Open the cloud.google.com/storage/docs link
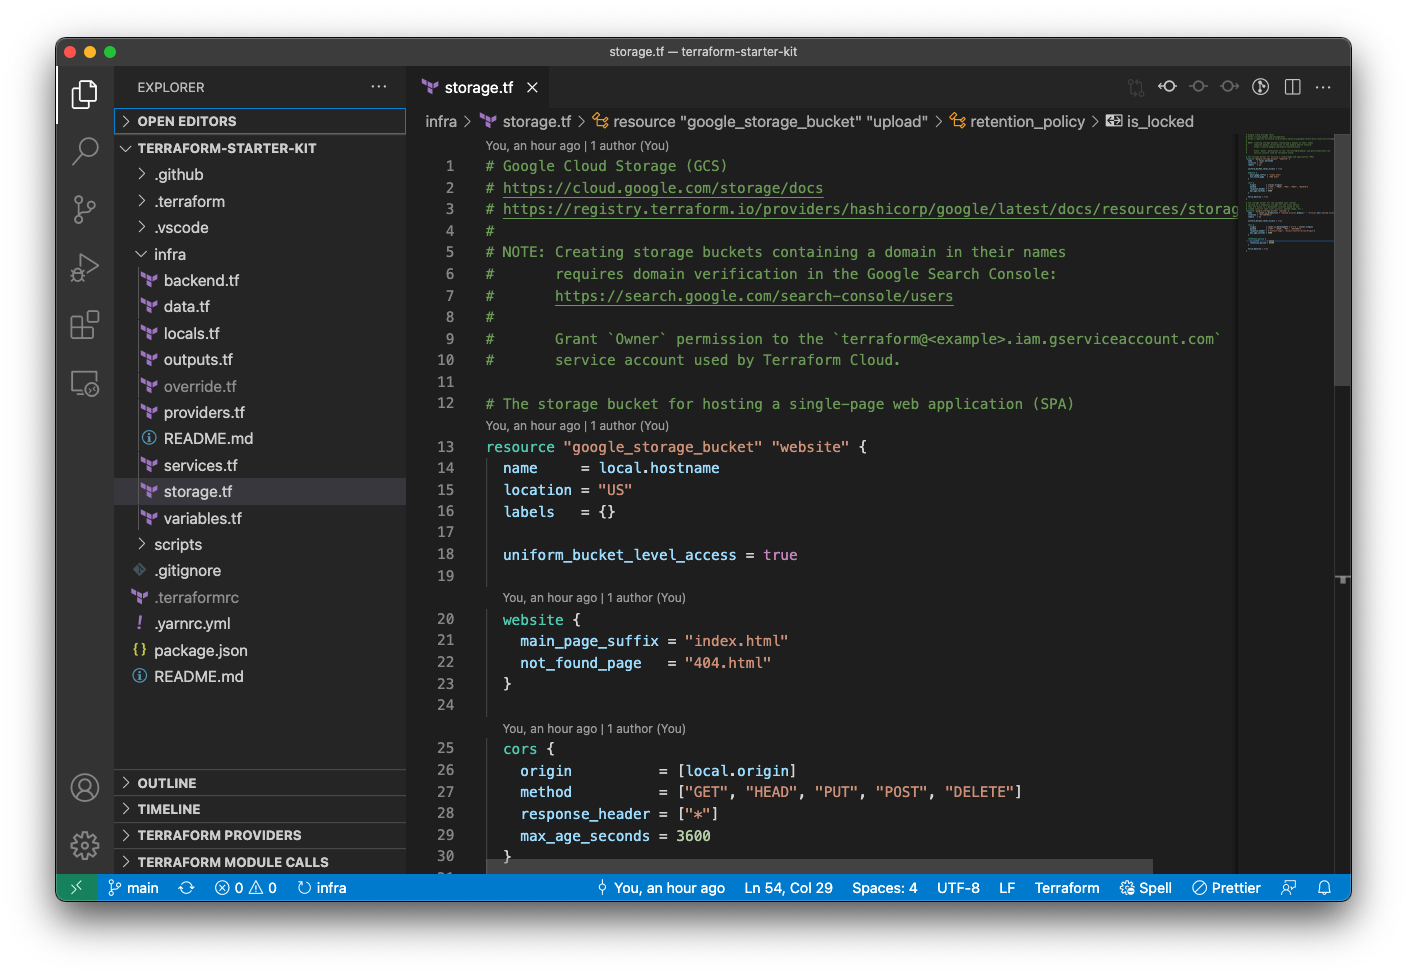Screen dimensions: 1407x975 coord(663,188)
